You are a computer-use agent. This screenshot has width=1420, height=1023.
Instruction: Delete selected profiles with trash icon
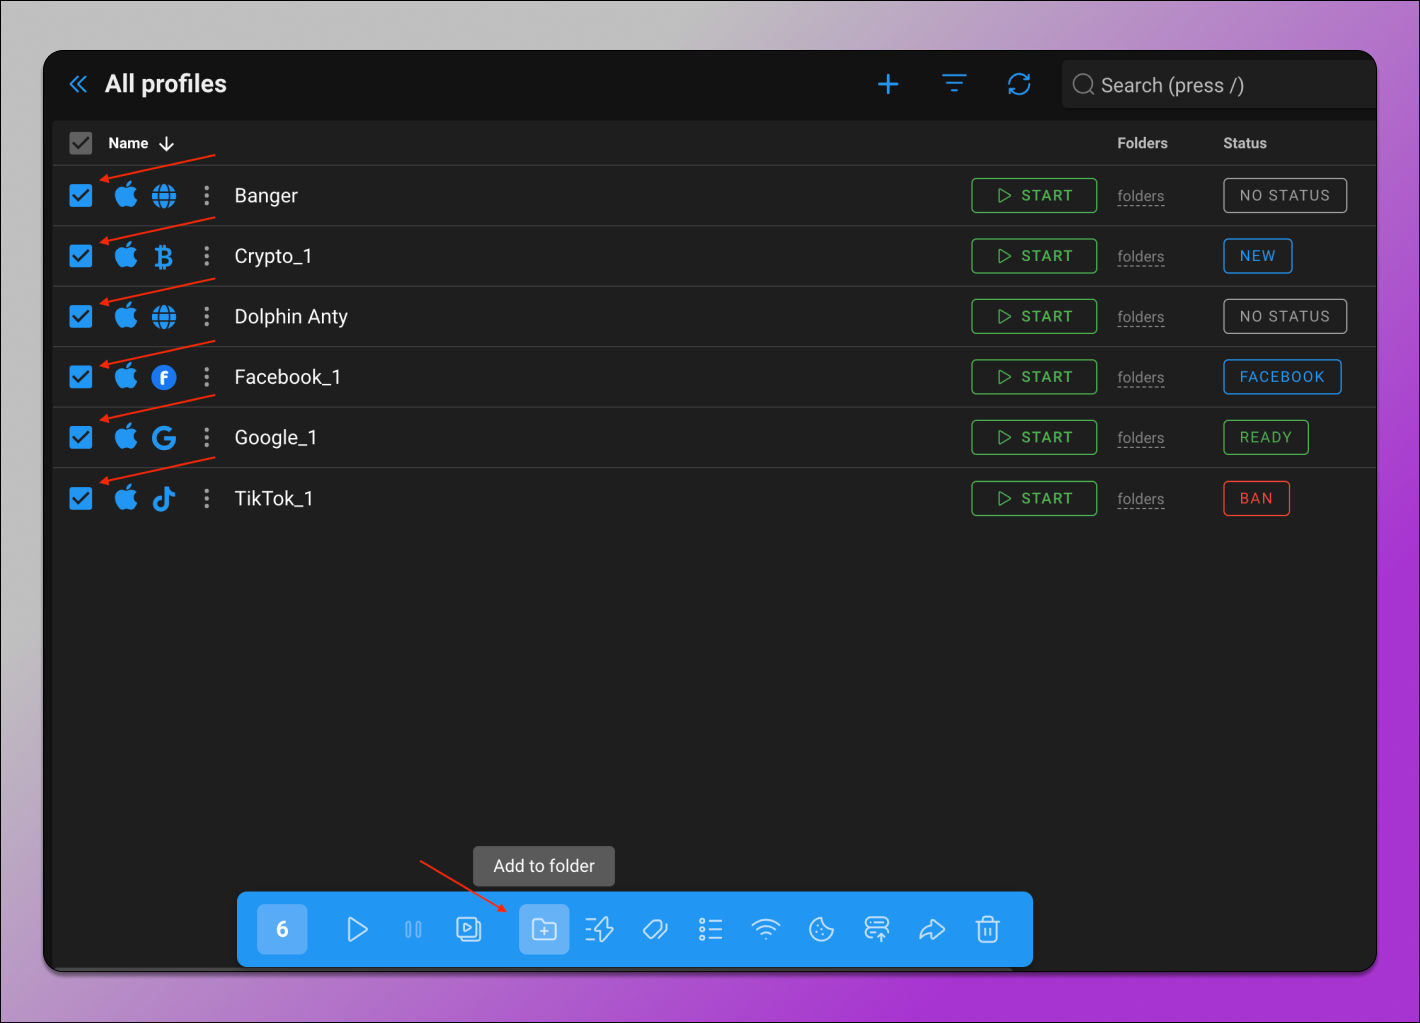click(988, 929)
